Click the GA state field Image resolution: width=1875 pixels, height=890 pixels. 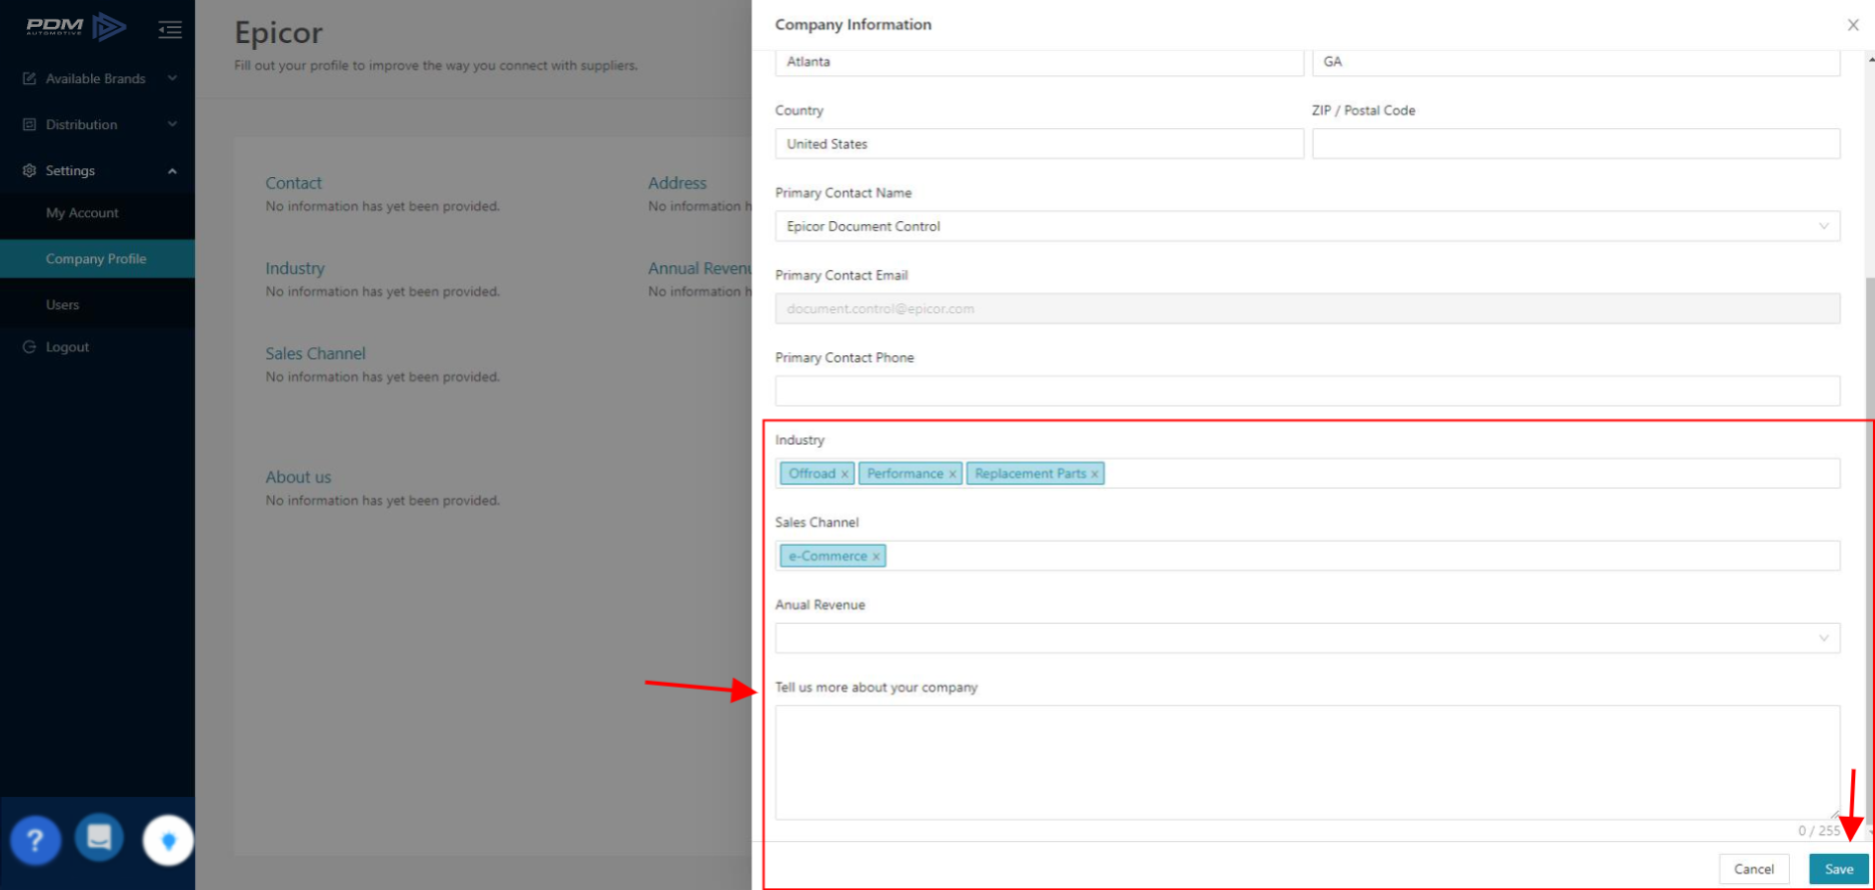[1576, 62]
